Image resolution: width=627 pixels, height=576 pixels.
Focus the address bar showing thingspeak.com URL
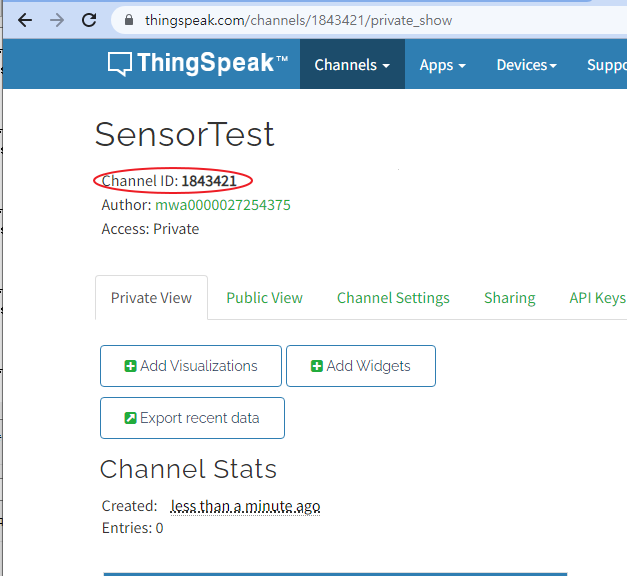[x=368, y=20]
